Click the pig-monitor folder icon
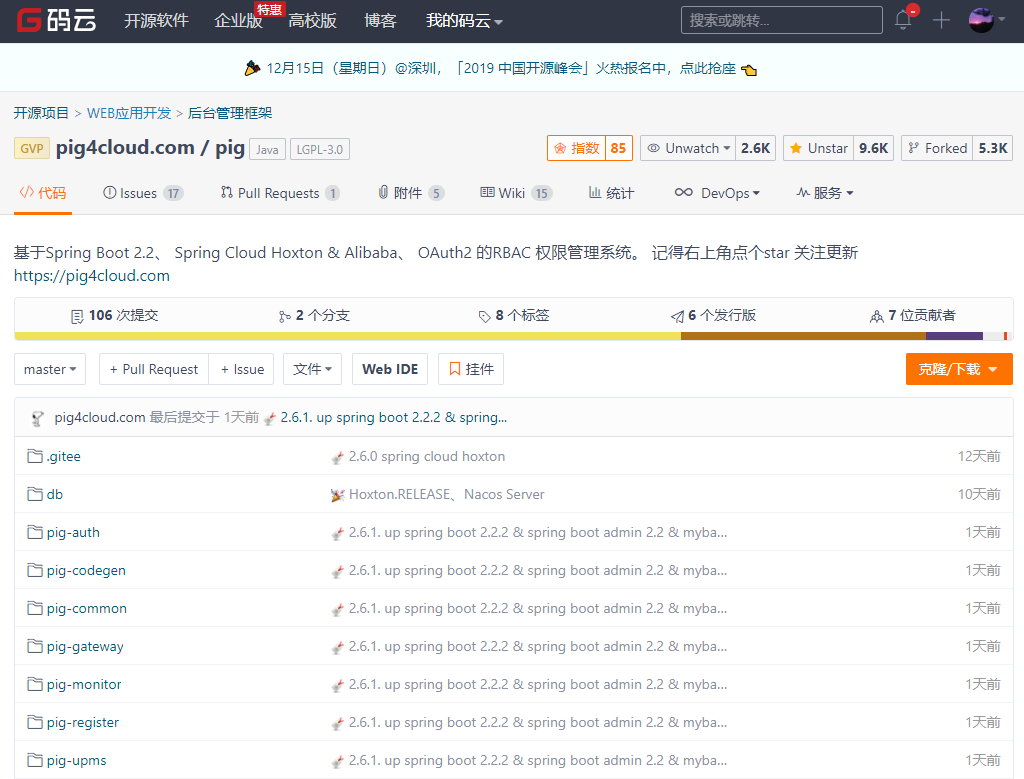The height and width of the screenshot is (779, 1024). (x=35, y=684)
